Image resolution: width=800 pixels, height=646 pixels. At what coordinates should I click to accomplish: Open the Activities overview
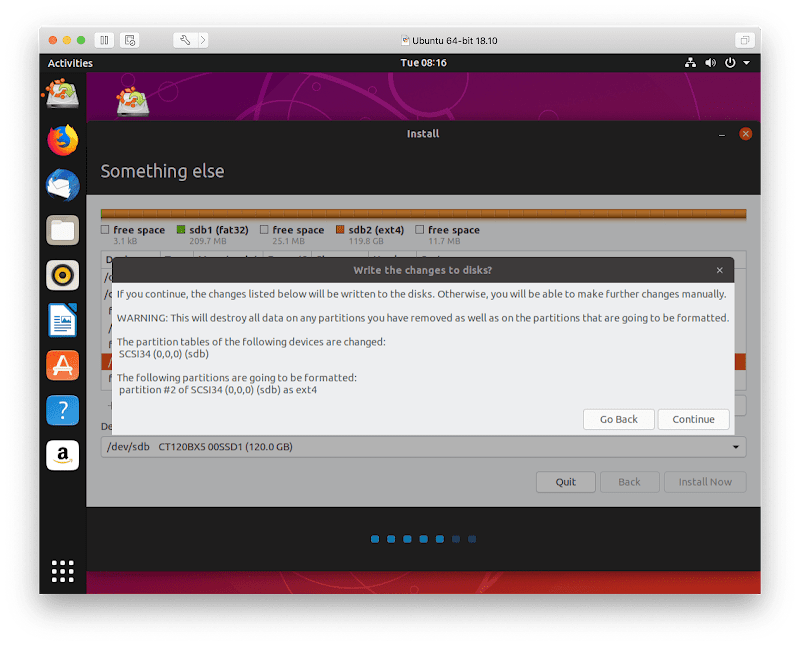coord(70,63)
